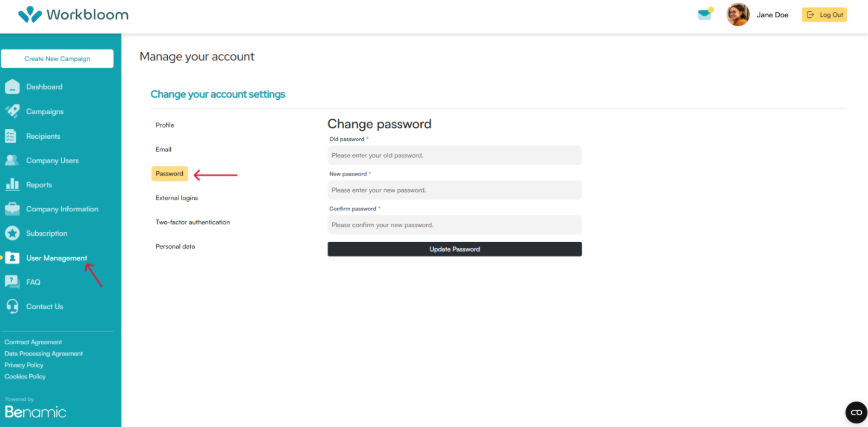Open the Two-factor authentication tab
Screen dimensions: 868x427
tap(193, 222)
